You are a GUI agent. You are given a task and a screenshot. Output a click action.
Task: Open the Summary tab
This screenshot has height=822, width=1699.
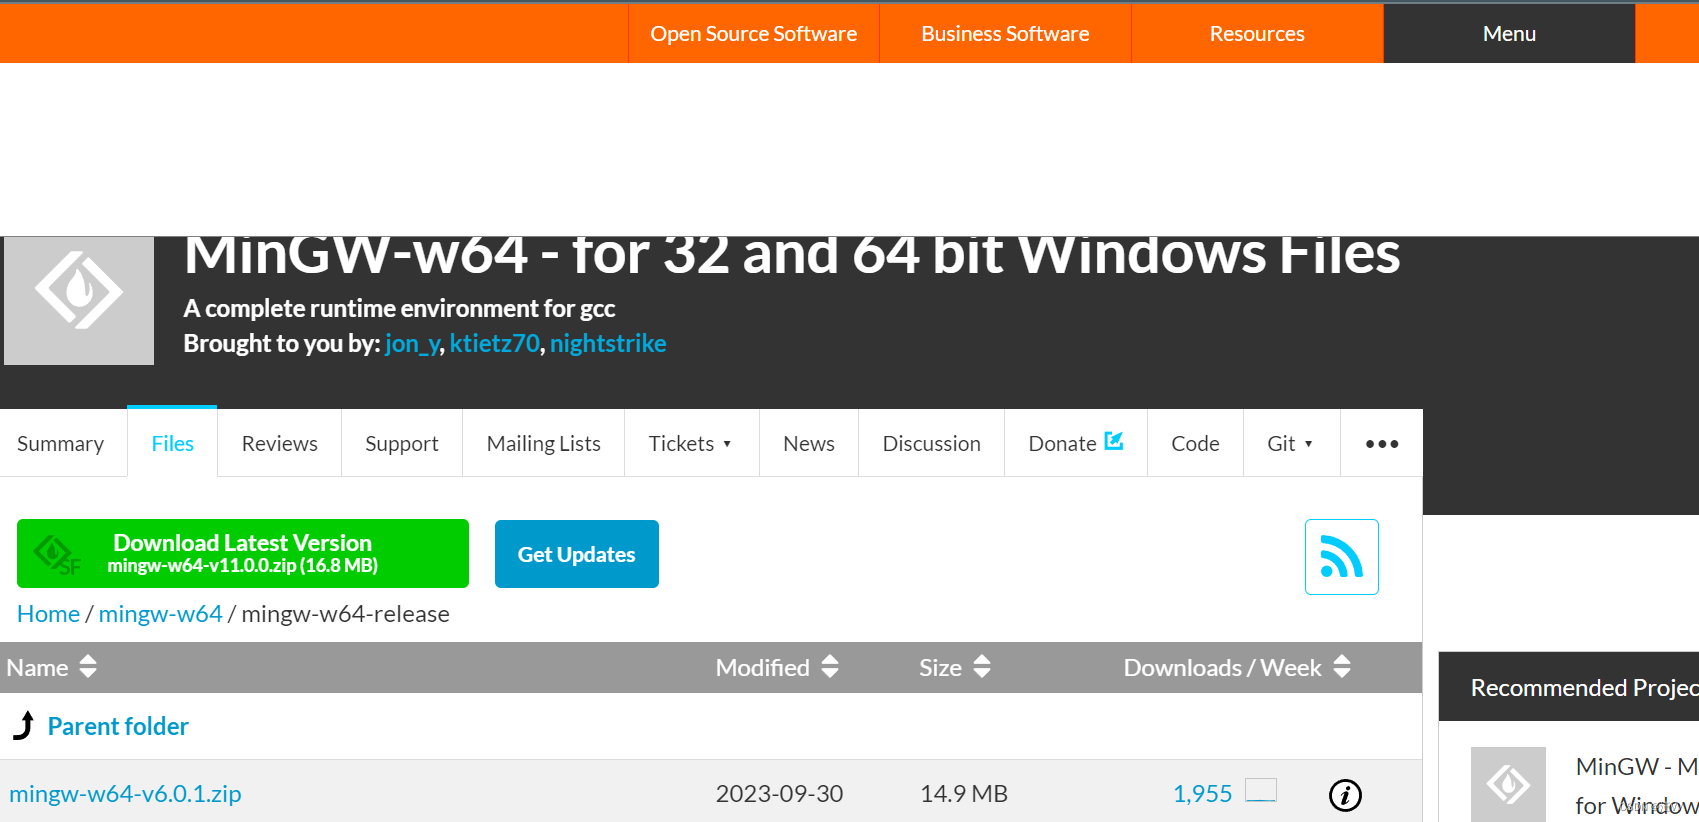tap(61, 443)
